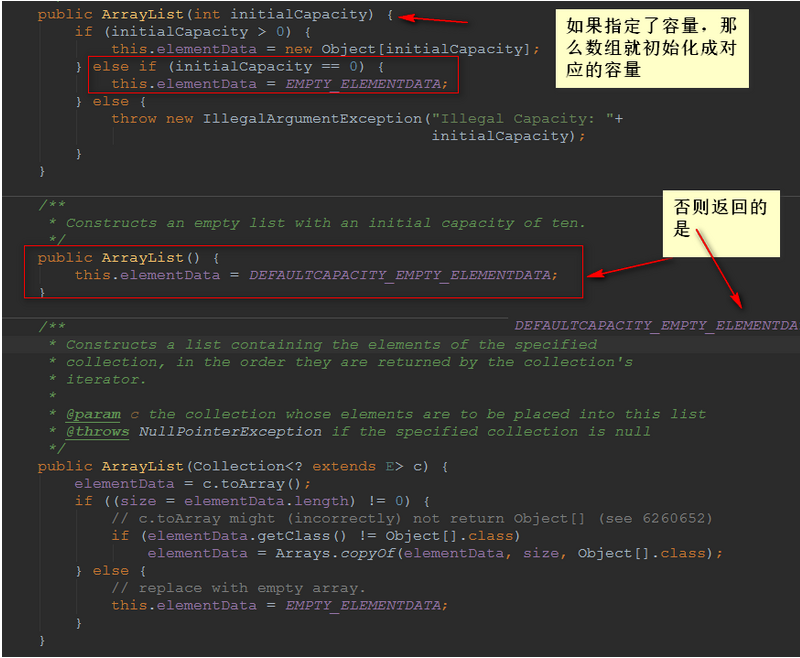Click the floating DEFAULTCAPACITY_EMPTY_ELEMENTDA label at right
The image size is (800, 658).
(x=656, y=325)
